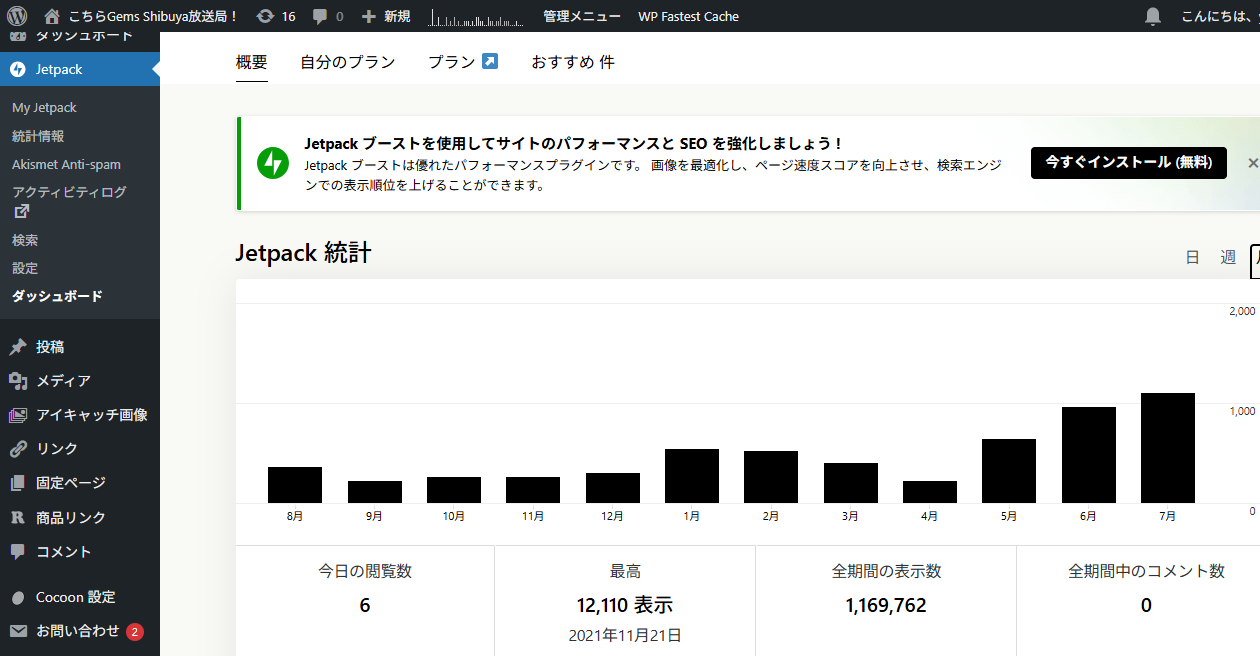Click the 2,000 axis label

[1241, 311]
